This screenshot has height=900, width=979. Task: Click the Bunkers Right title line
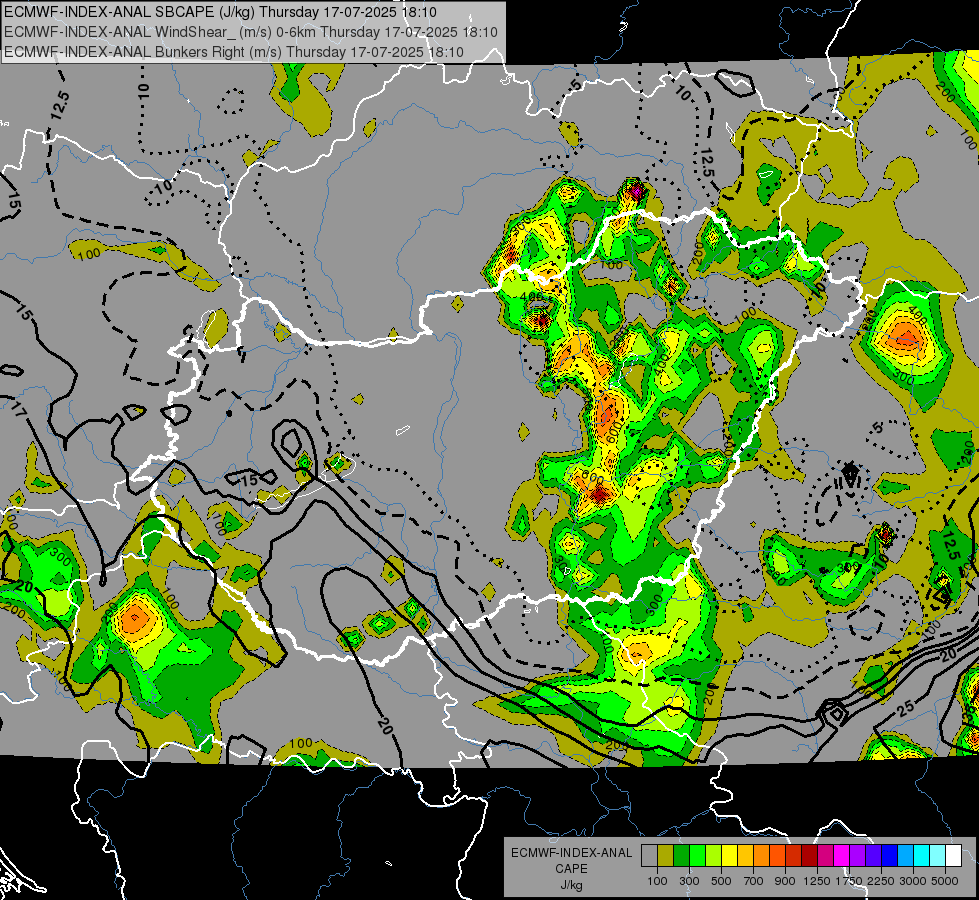click(234, 52)
